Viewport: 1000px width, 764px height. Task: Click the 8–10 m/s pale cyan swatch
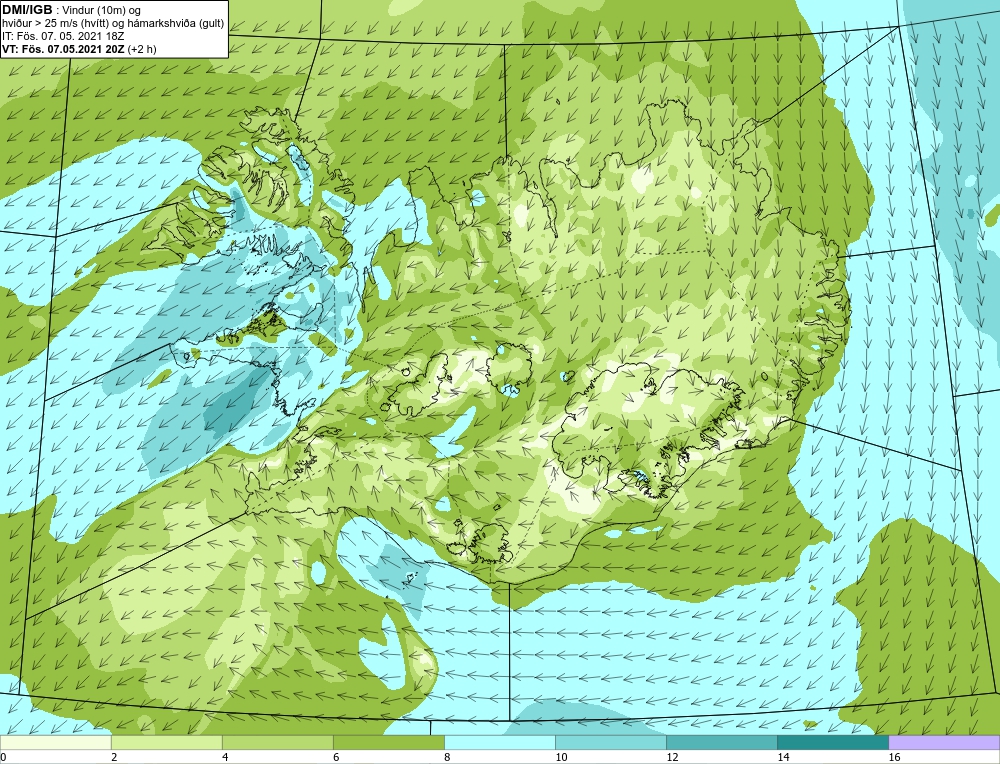pyautogui.click(x=499, y=742)
